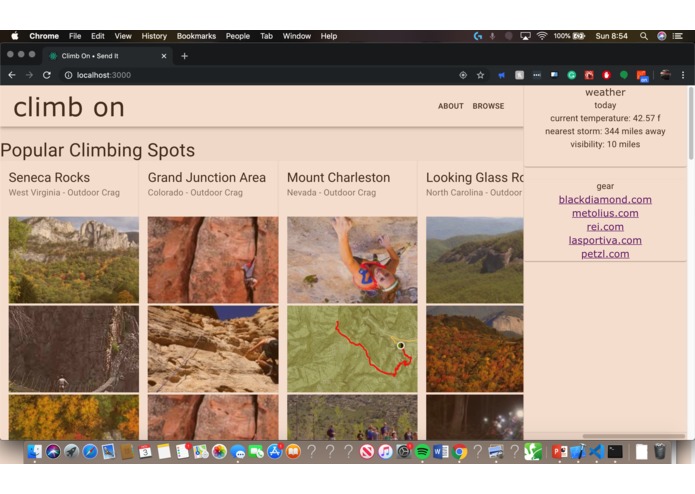Open Terminal from the Dock

click(x=615, y=451)
